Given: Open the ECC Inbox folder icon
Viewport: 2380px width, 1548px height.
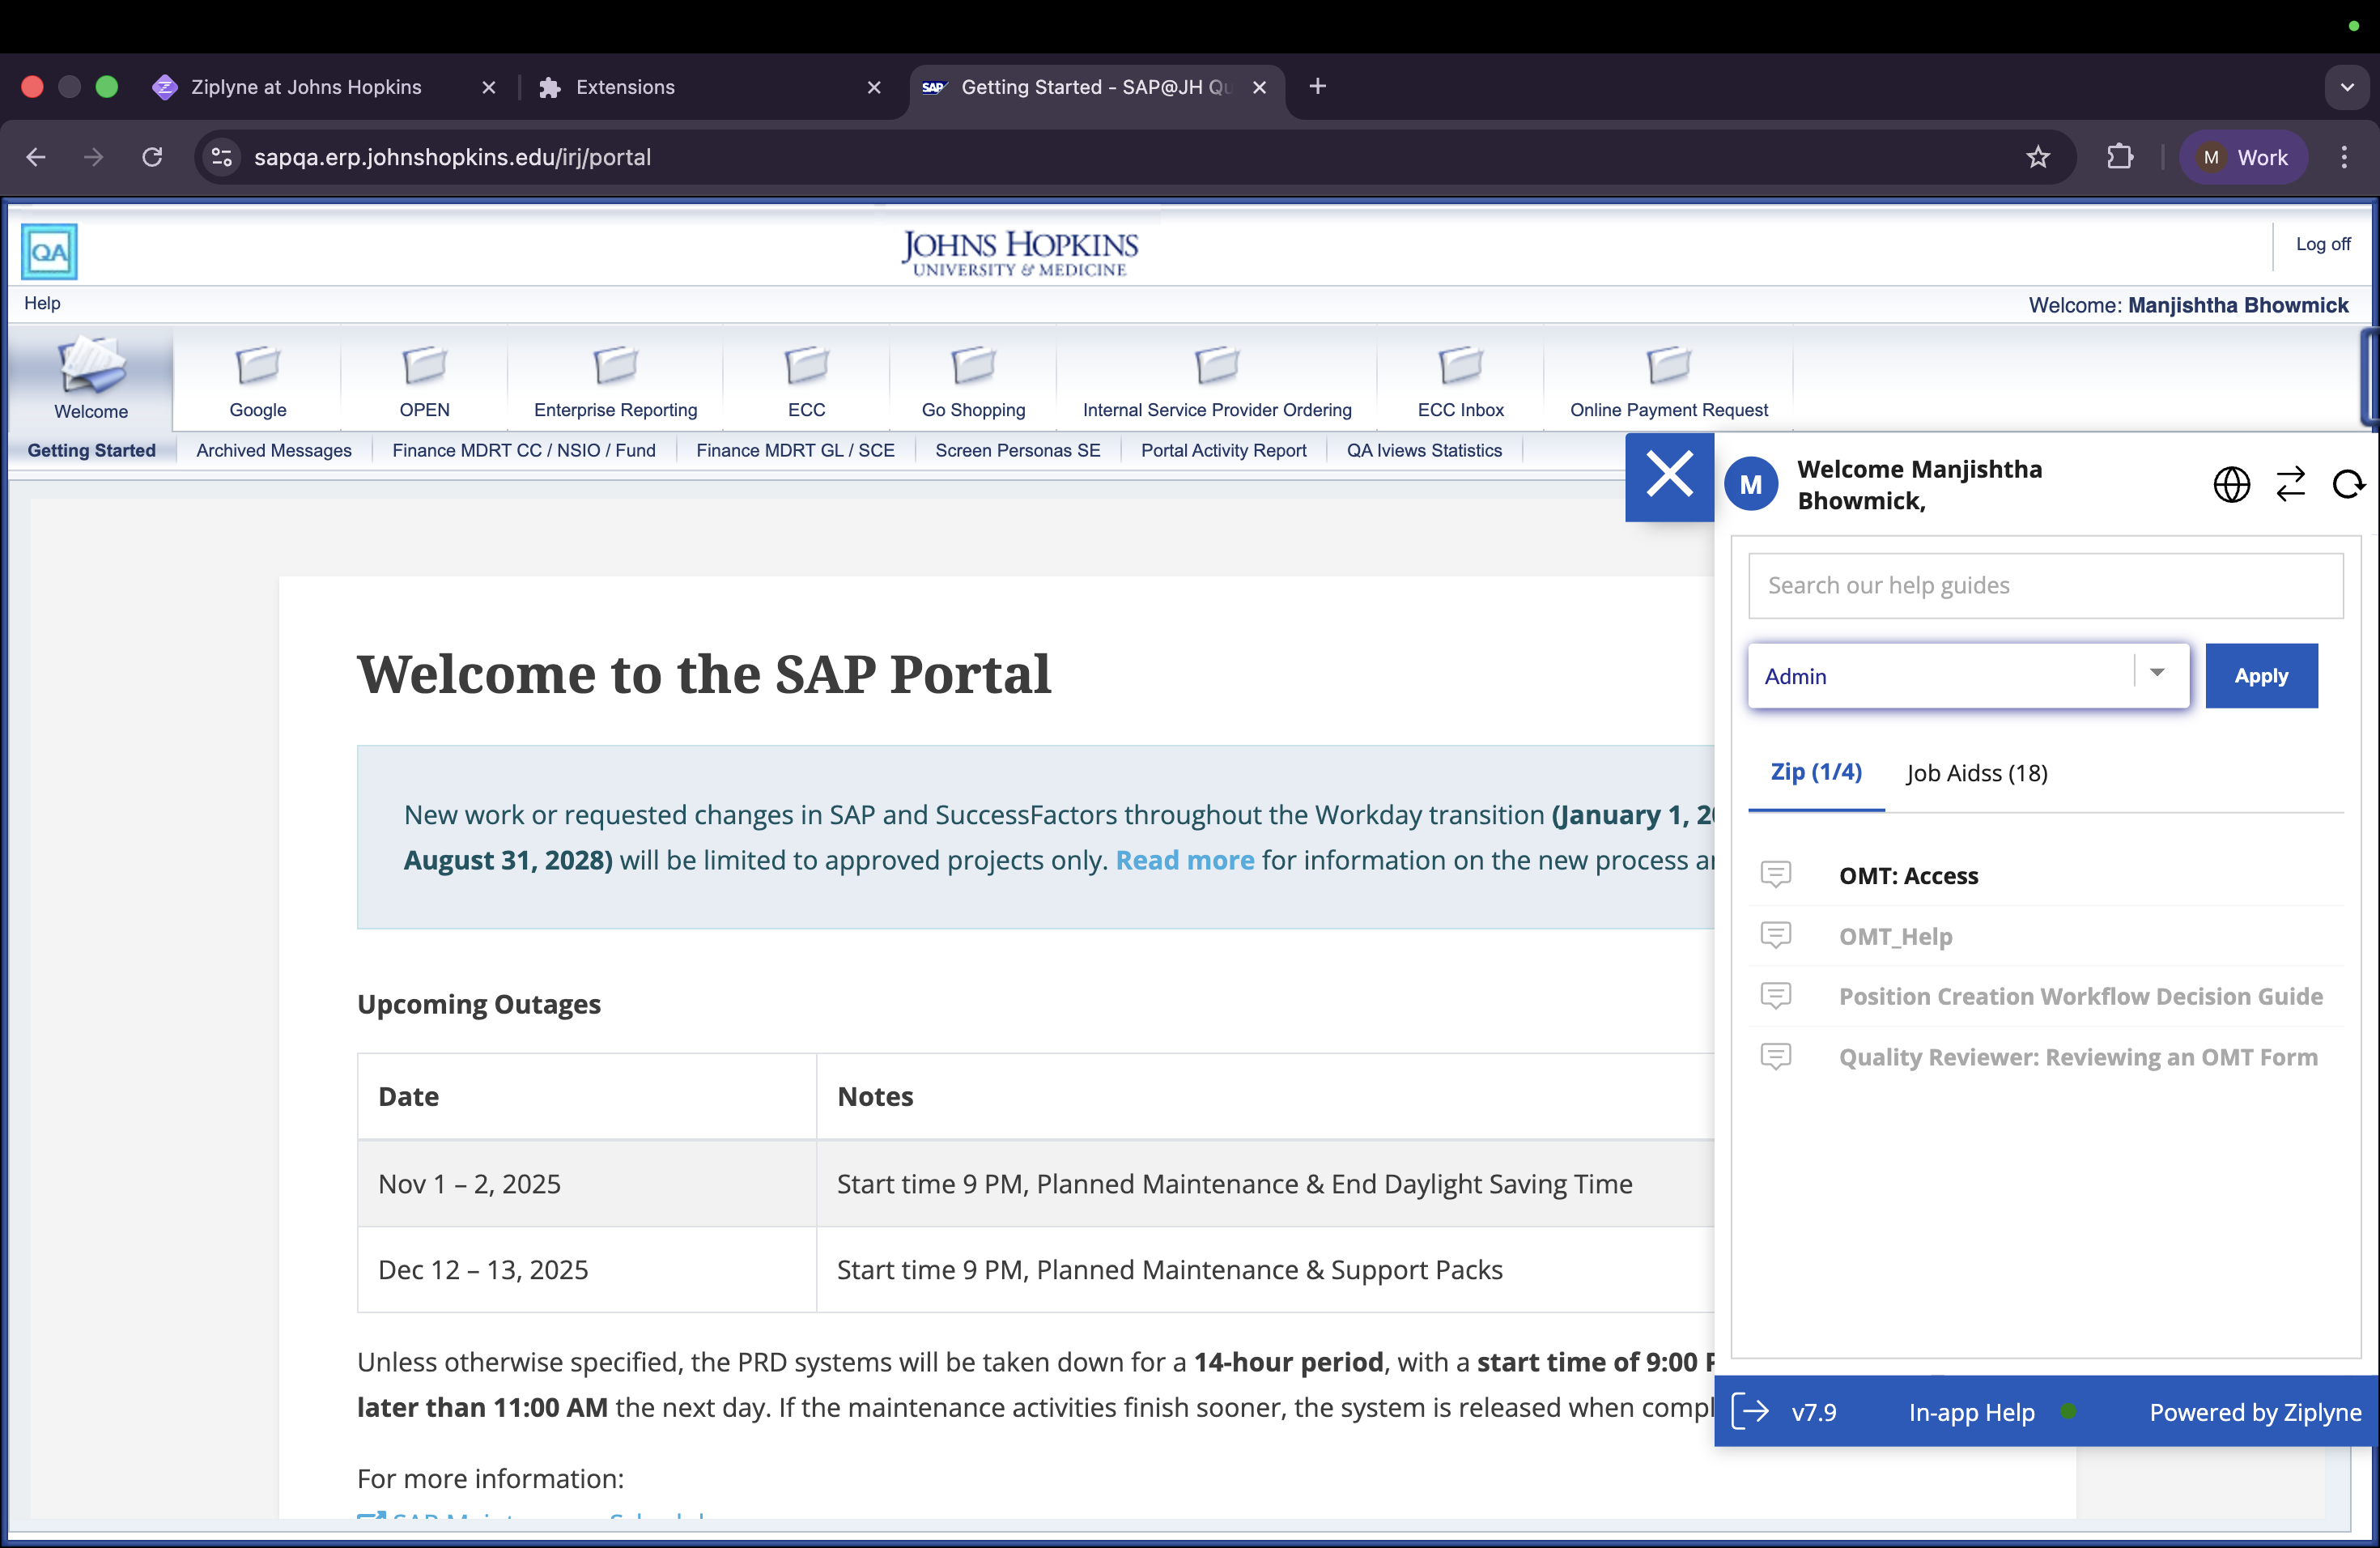Looking at the screenshot, I should click(x=1460, y=367).
